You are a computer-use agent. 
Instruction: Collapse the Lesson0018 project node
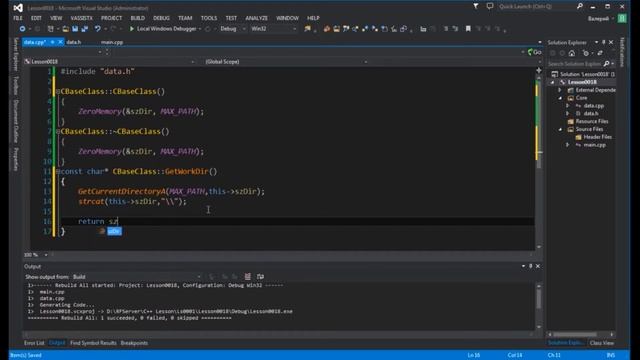pyautogui.click(x=553, y=82)
